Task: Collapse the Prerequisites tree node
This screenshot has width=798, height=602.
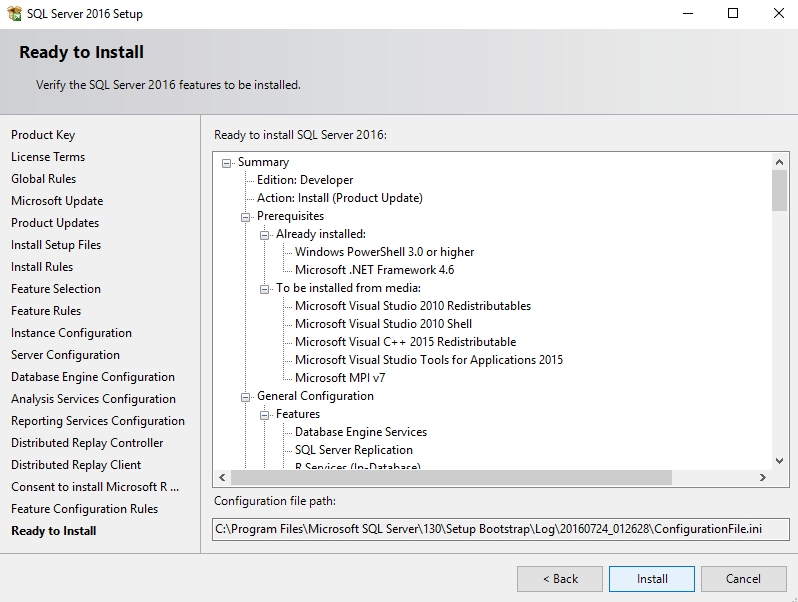Action: (246, 217)
